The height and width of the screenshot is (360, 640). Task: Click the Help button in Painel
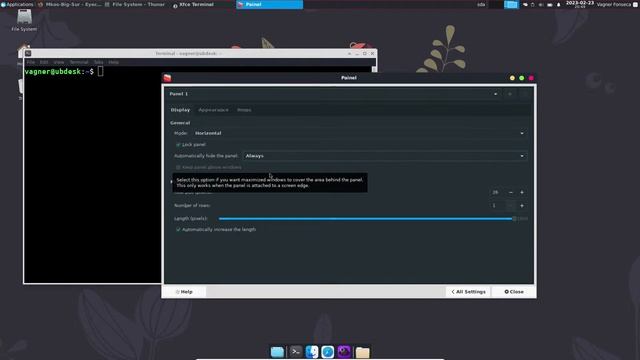[x=184, y=292]
